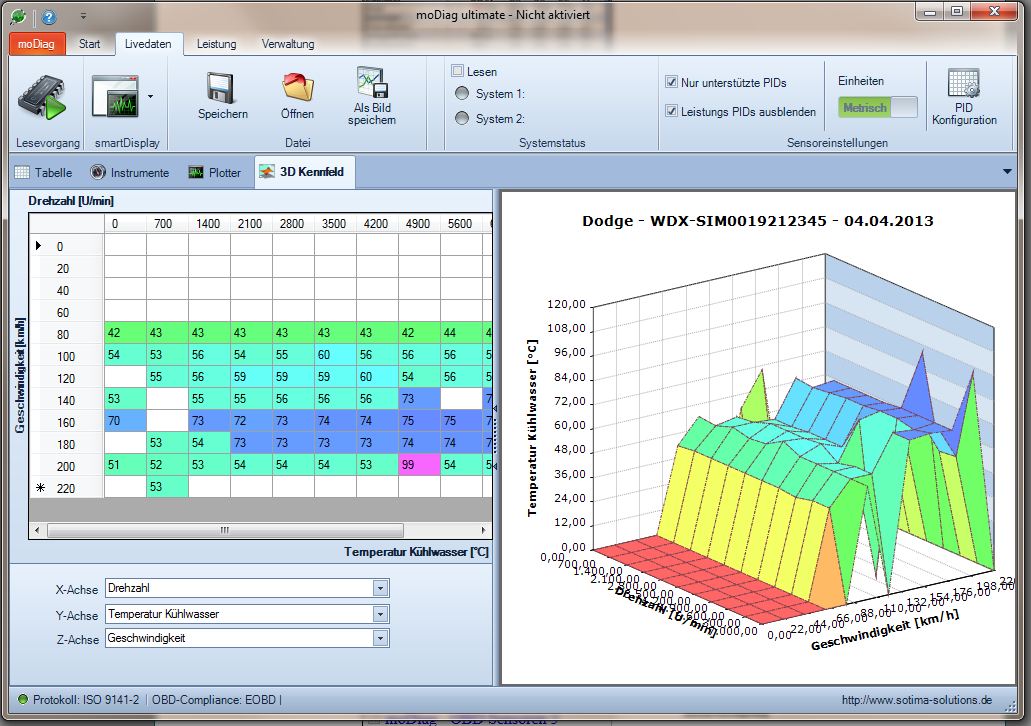The height and width of the screenshot is (726, 1031).
Task: Uncheck Nur unterstützte PIDs
Action: pos(671,83)
